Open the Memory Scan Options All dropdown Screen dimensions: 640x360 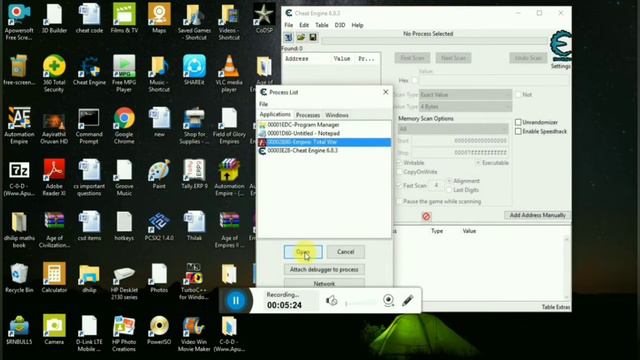453,129
